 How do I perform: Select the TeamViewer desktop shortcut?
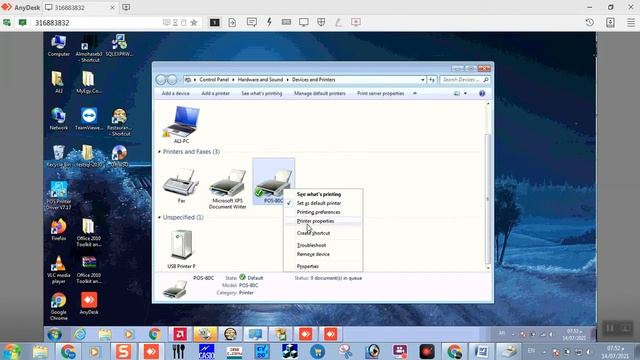[x=89, y=119]
